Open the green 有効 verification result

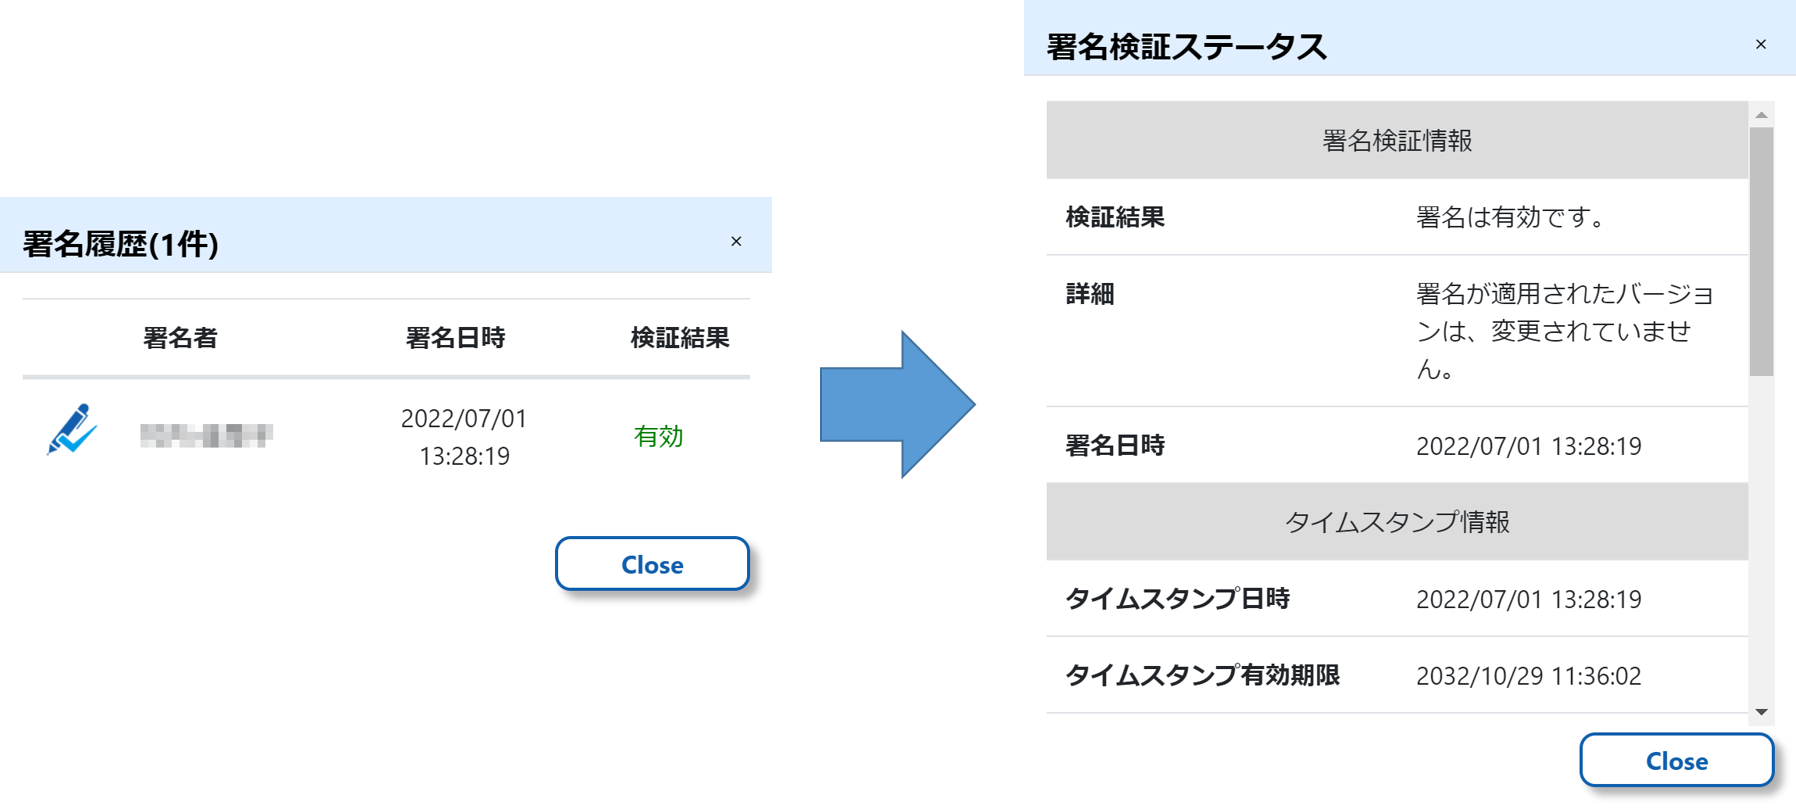pyautogui.click(x=658, y=436)
